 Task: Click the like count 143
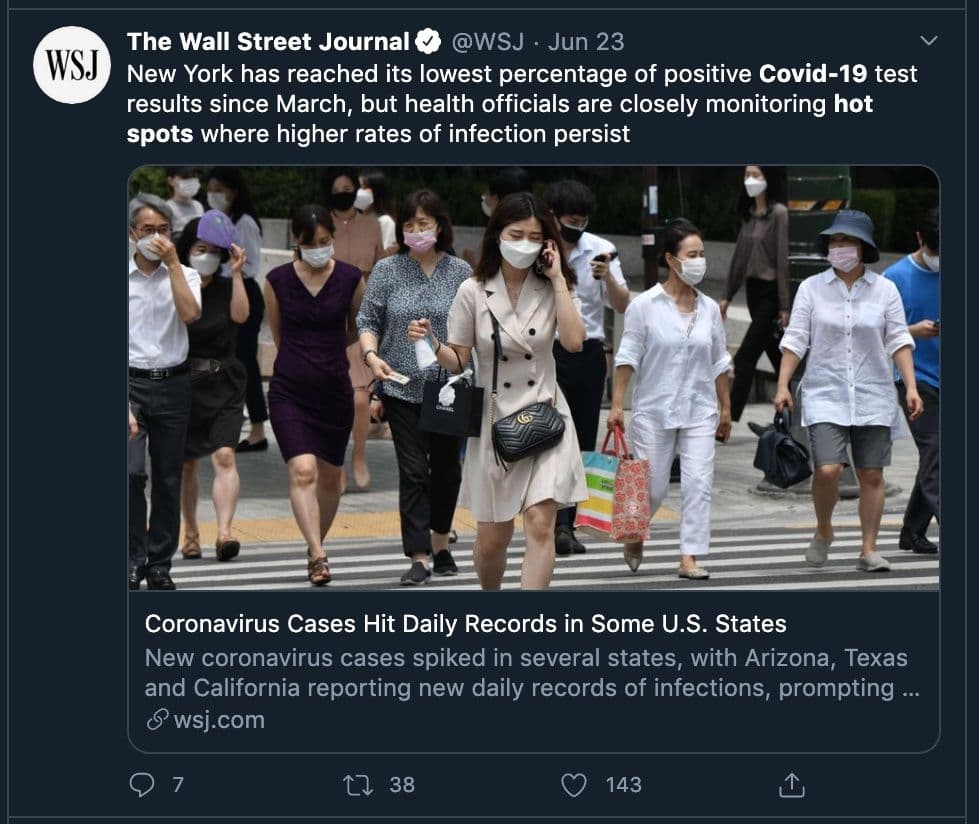coord(624,785)
